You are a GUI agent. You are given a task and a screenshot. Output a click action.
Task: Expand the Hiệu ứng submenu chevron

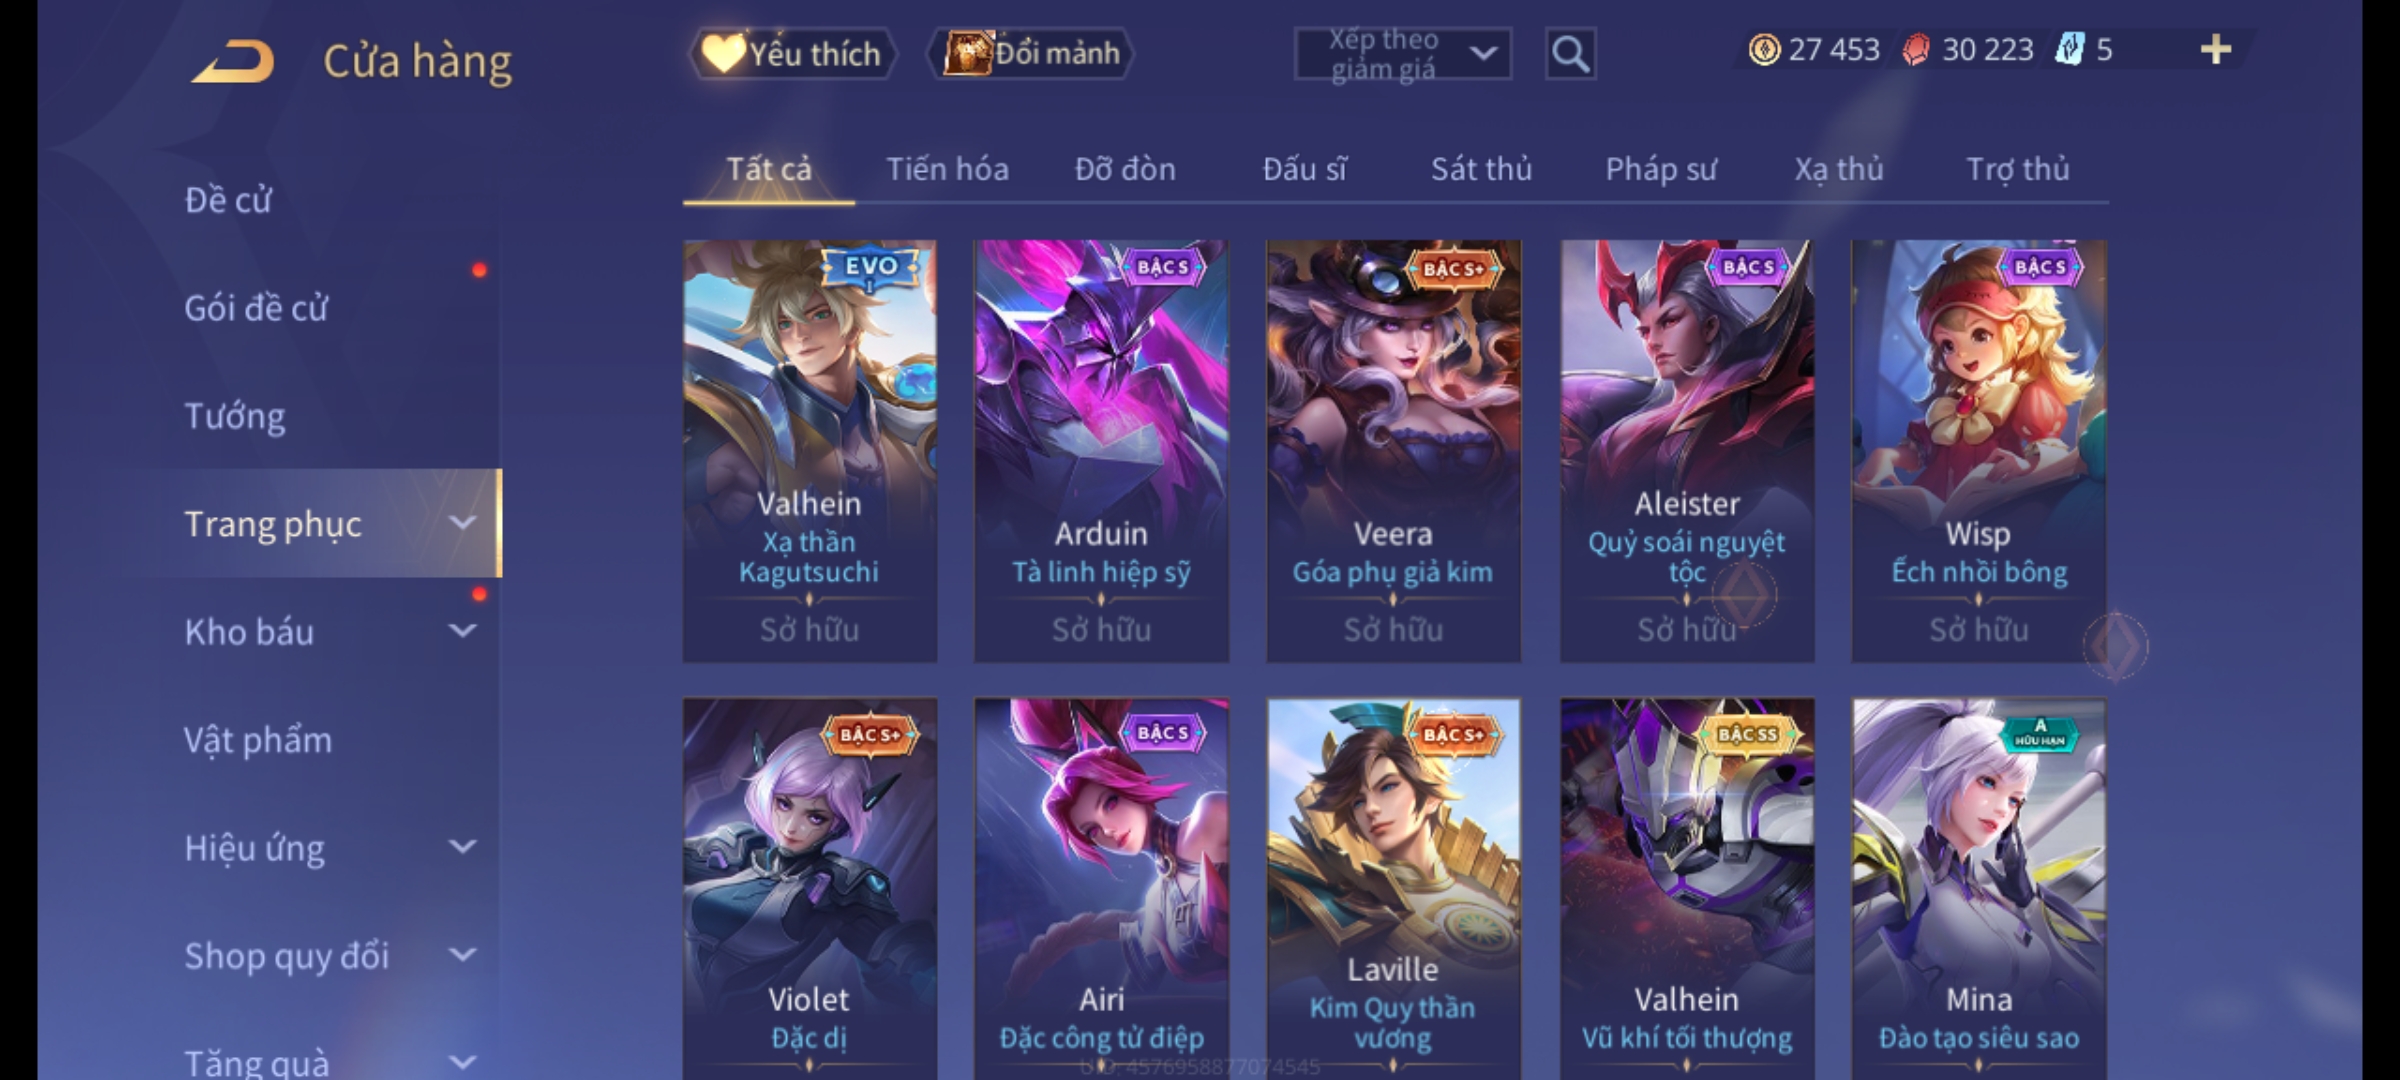[462, 847]
